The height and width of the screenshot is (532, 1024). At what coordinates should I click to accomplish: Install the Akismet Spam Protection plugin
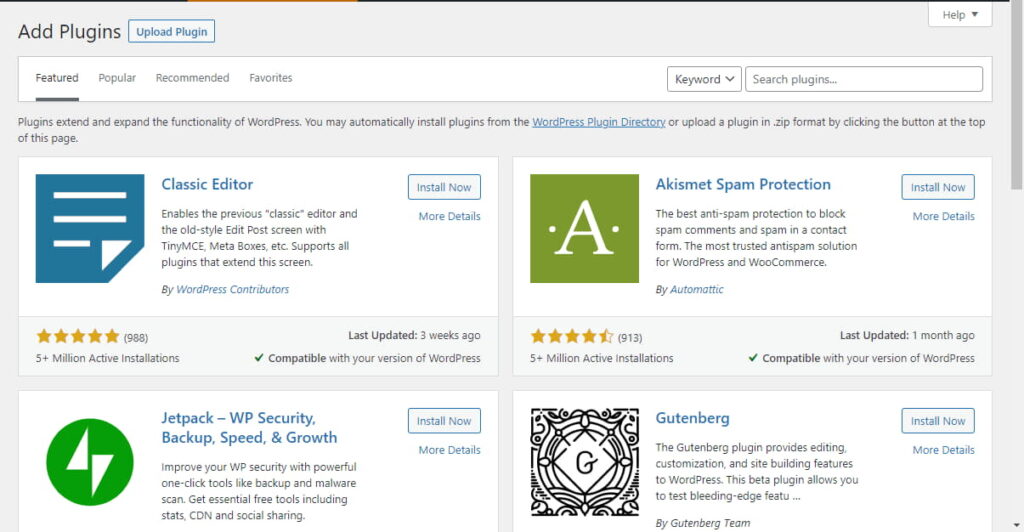point(938,187)
